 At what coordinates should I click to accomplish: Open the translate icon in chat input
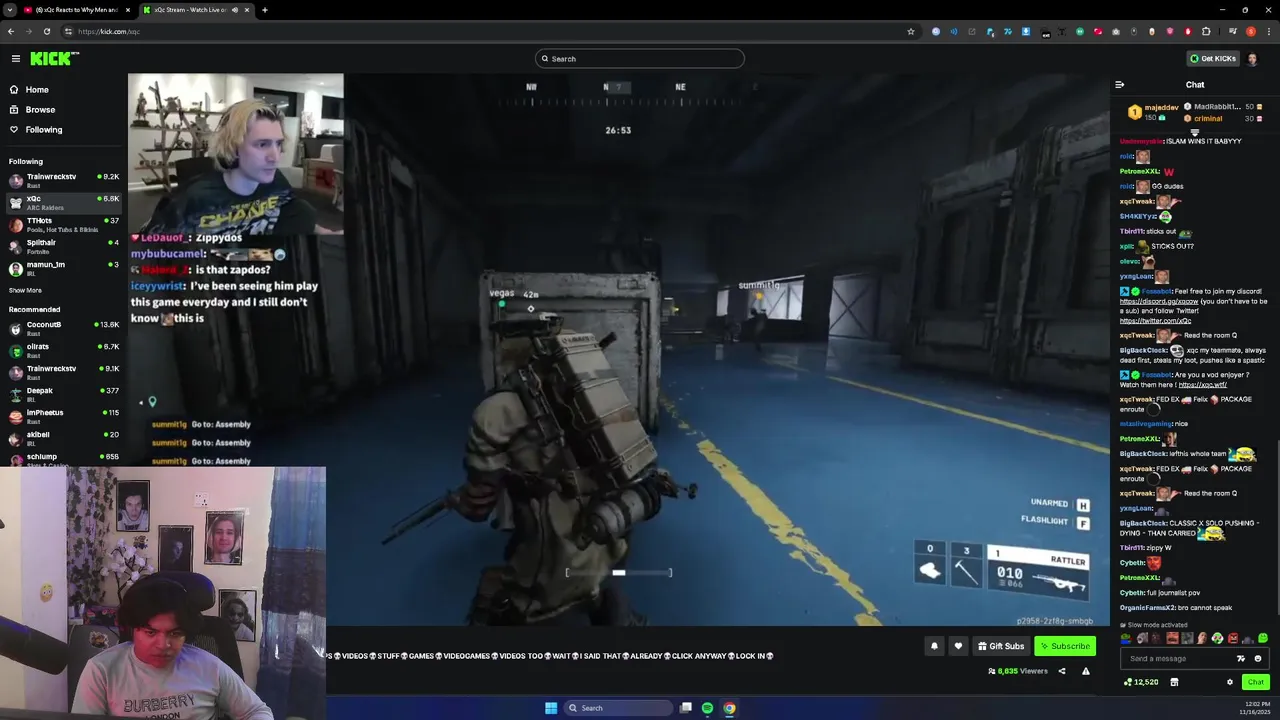tap(1241, 659)
